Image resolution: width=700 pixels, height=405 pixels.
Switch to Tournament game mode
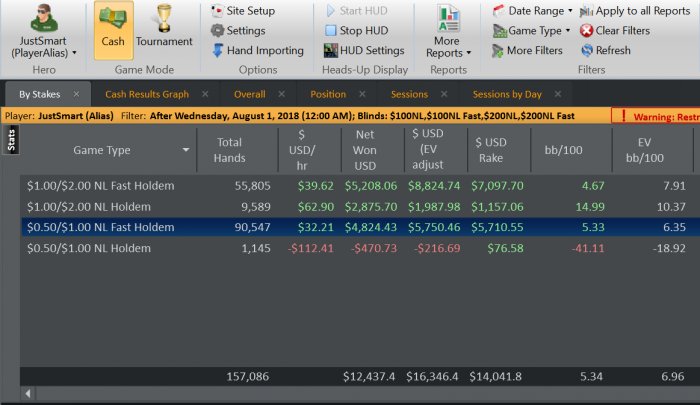coord(164,29)
